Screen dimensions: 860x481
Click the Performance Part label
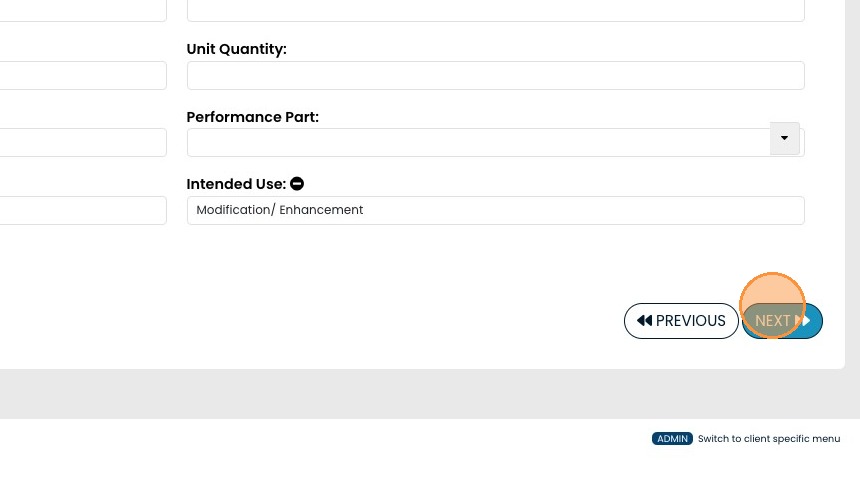click(x=252, y=117)
